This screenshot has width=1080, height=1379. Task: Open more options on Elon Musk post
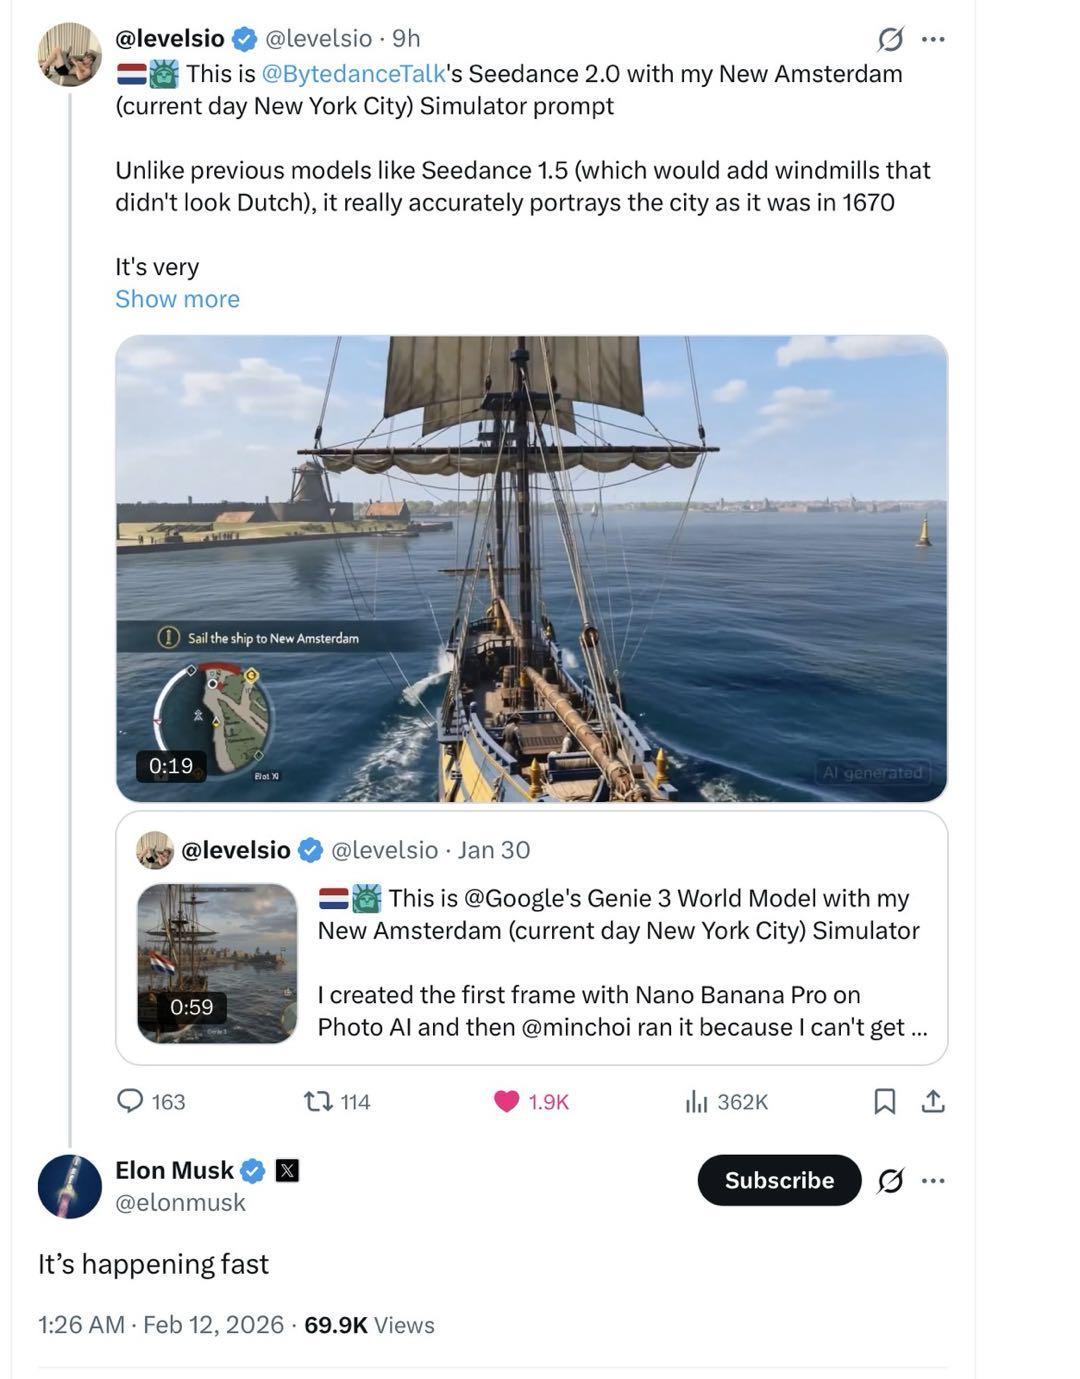pos(933,1181)
